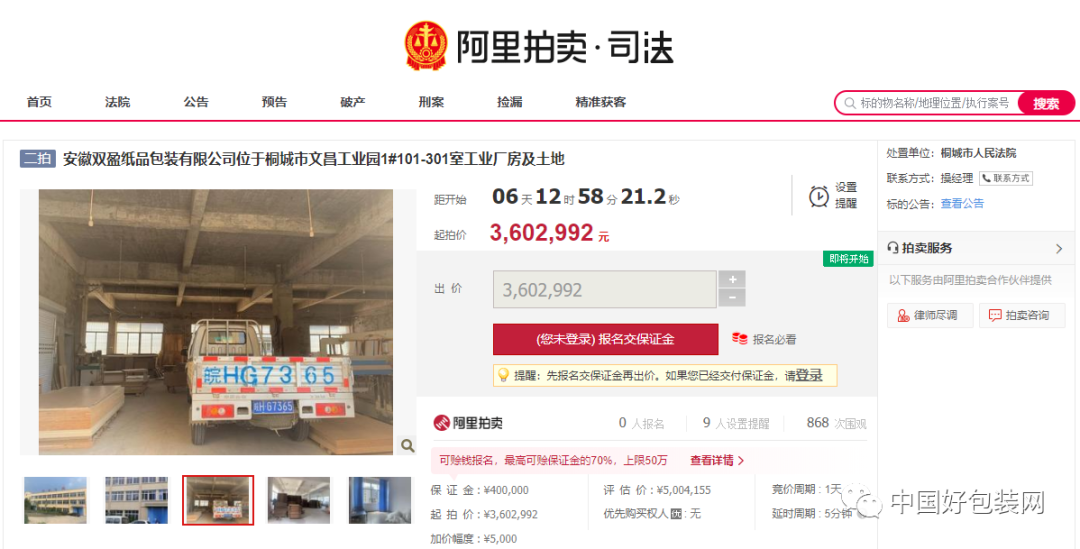This screenshot has width=1080, height=549.
Task: Select the first factory exterior thumbnail
Action: point(55,499)
